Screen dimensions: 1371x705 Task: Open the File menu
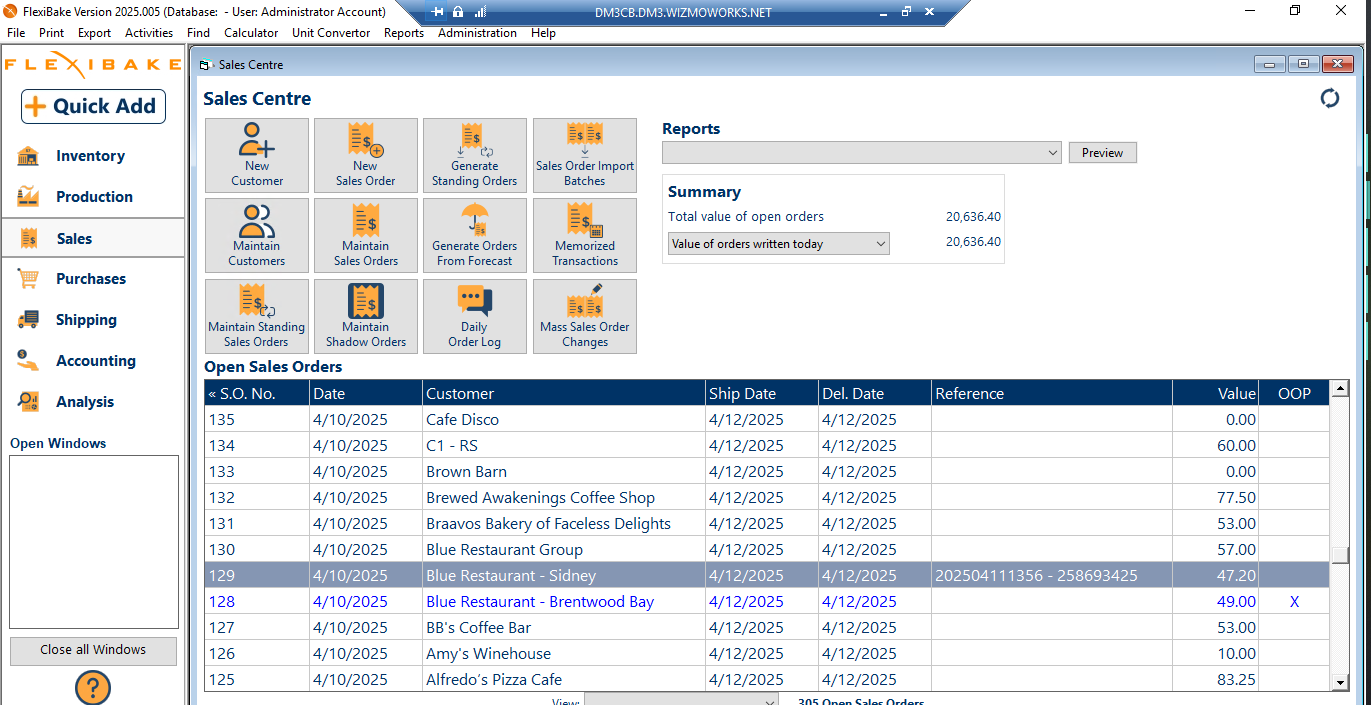point(16,33)
